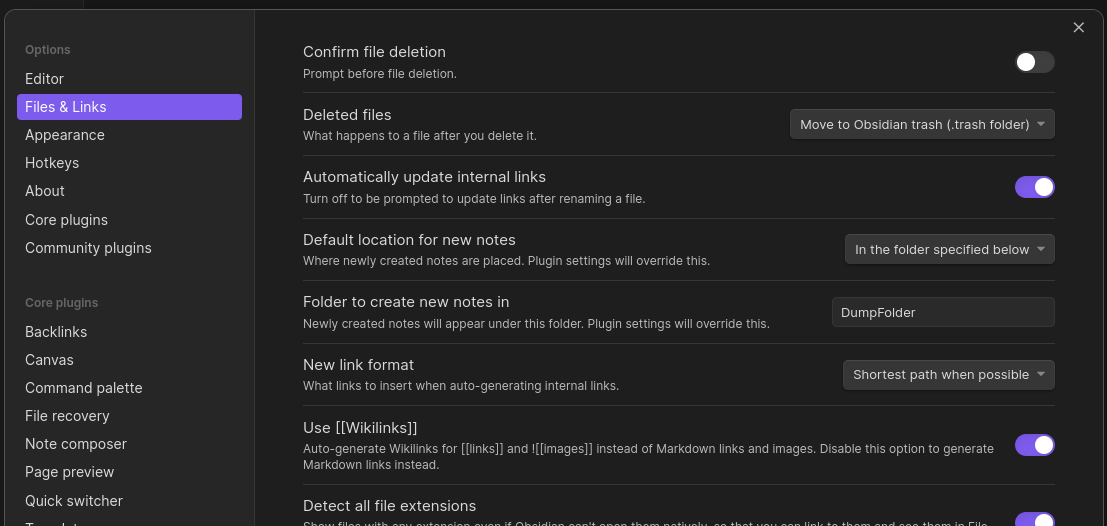Disable Automatically update internal links

click(x=1034, y=187)
